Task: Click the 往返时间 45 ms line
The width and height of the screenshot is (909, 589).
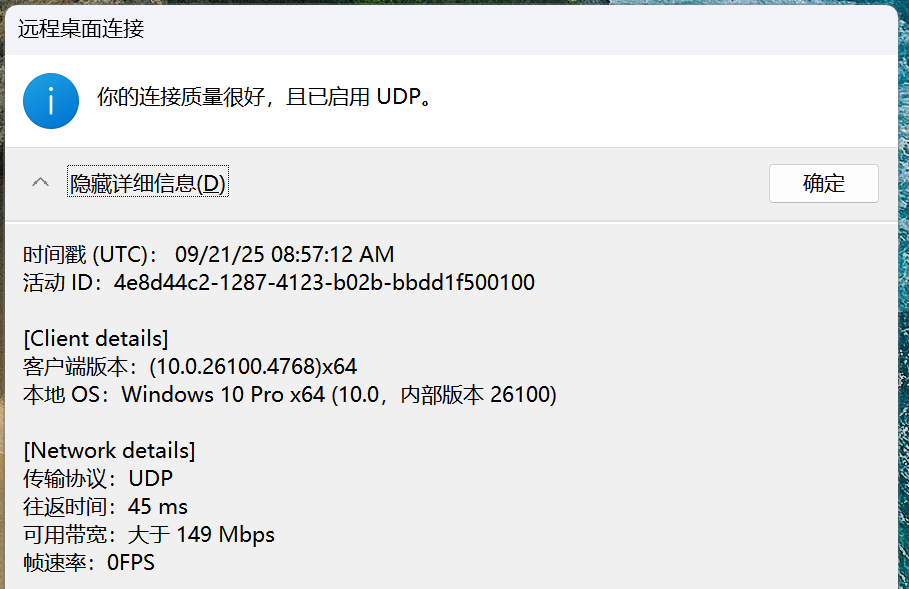Action: tap(105, 506)
